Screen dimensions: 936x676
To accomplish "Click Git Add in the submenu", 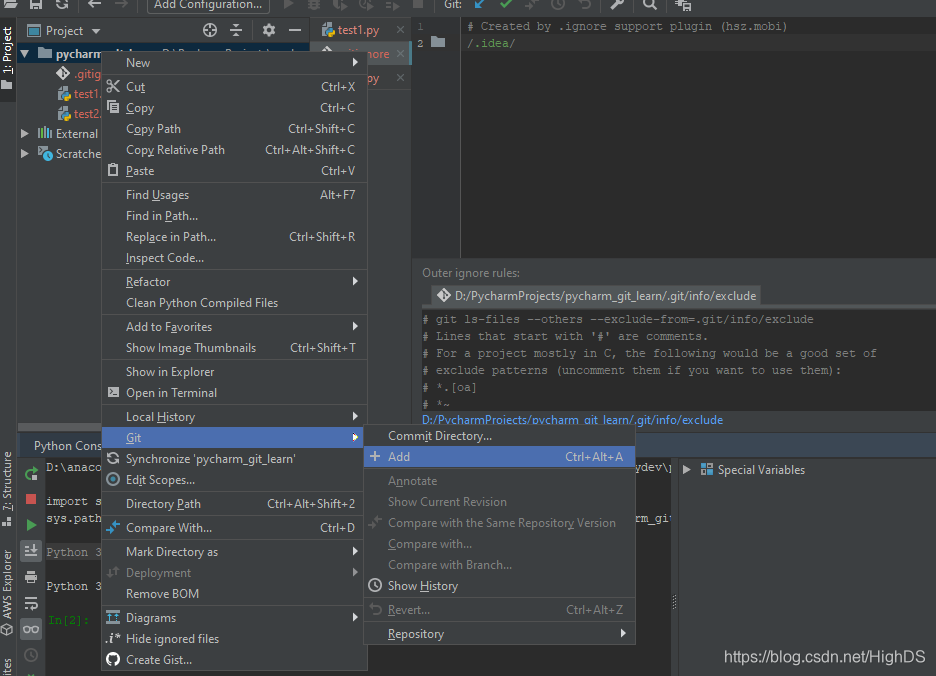I will tap(499, 457).
